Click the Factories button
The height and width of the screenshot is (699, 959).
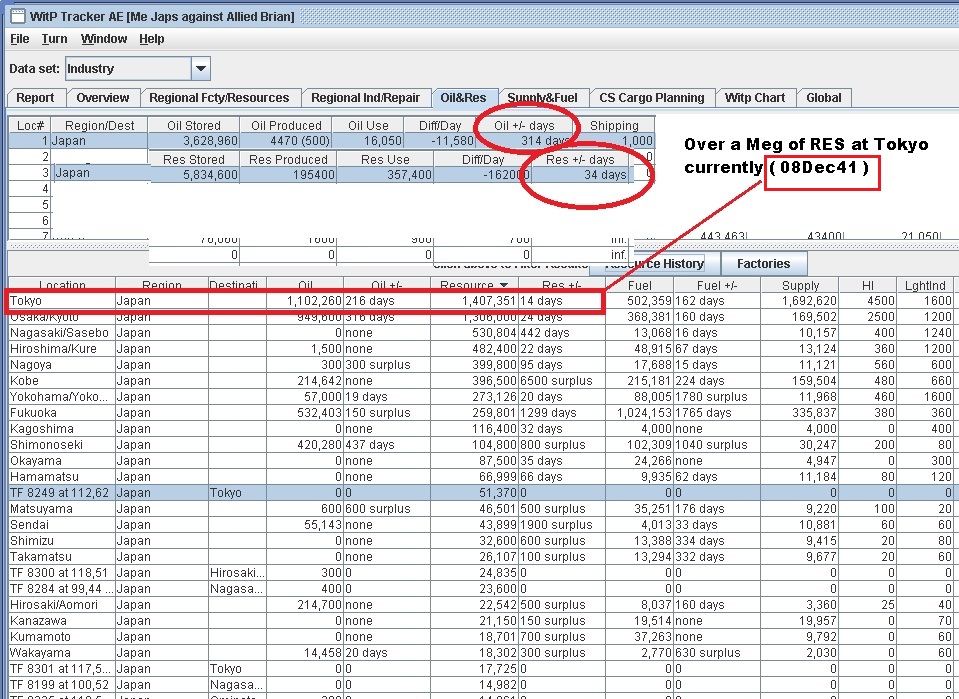(x=763, y=264)
